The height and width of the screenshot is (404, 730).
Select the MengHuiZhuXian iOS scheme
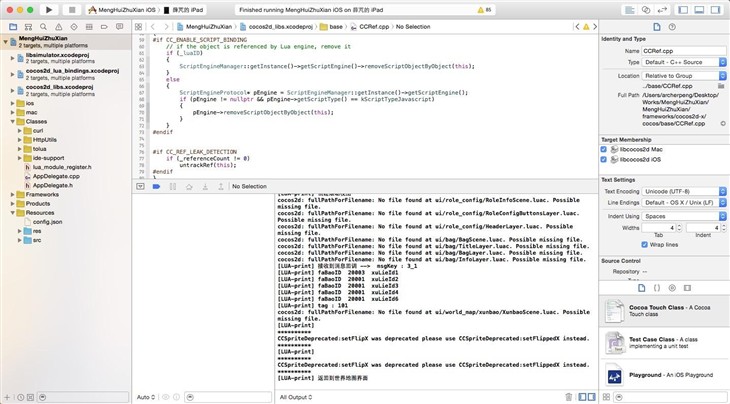click(x=122, y=10)
